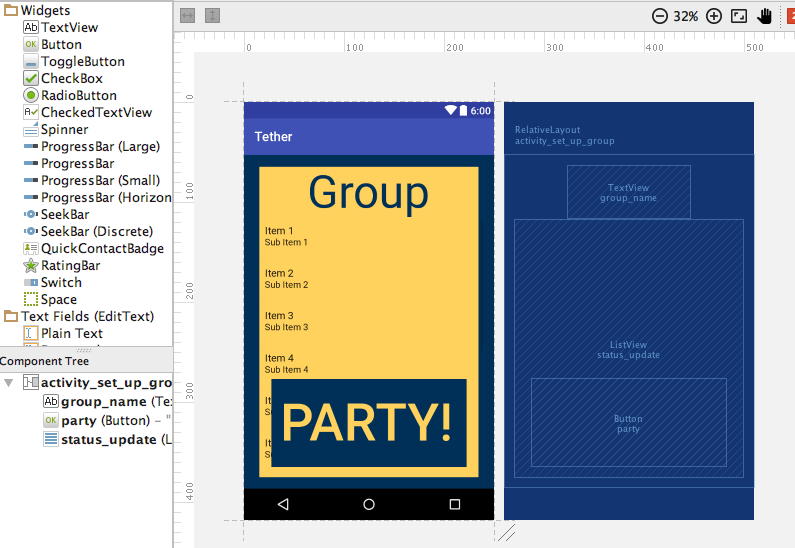795x548 pixels.
Task: Pick the Spinner widget
Action: click(56, 129)
